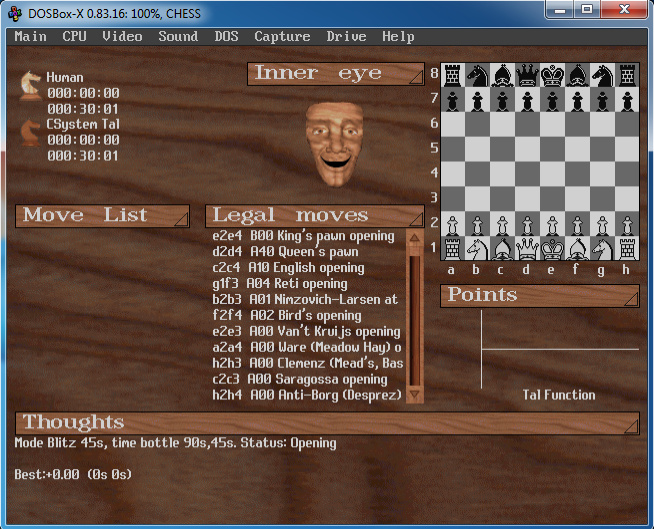Expand Points panel corner triangle
654x529 pixels.
point(631,299)
